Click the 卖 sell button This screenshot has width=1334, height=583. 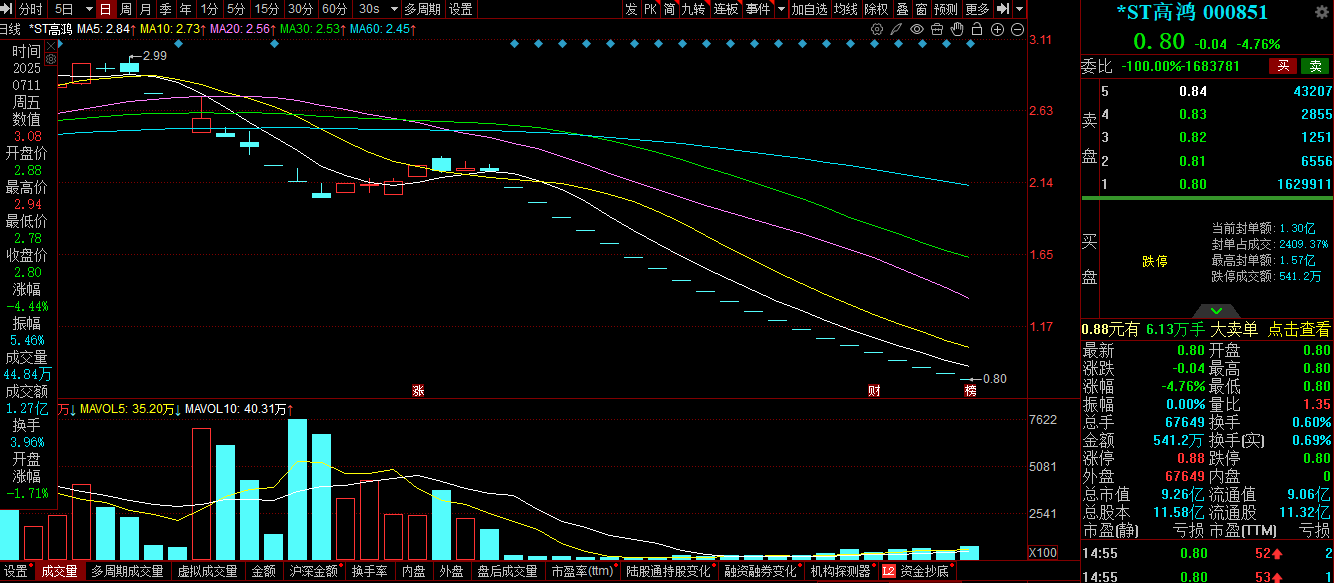pos(1316,66)
